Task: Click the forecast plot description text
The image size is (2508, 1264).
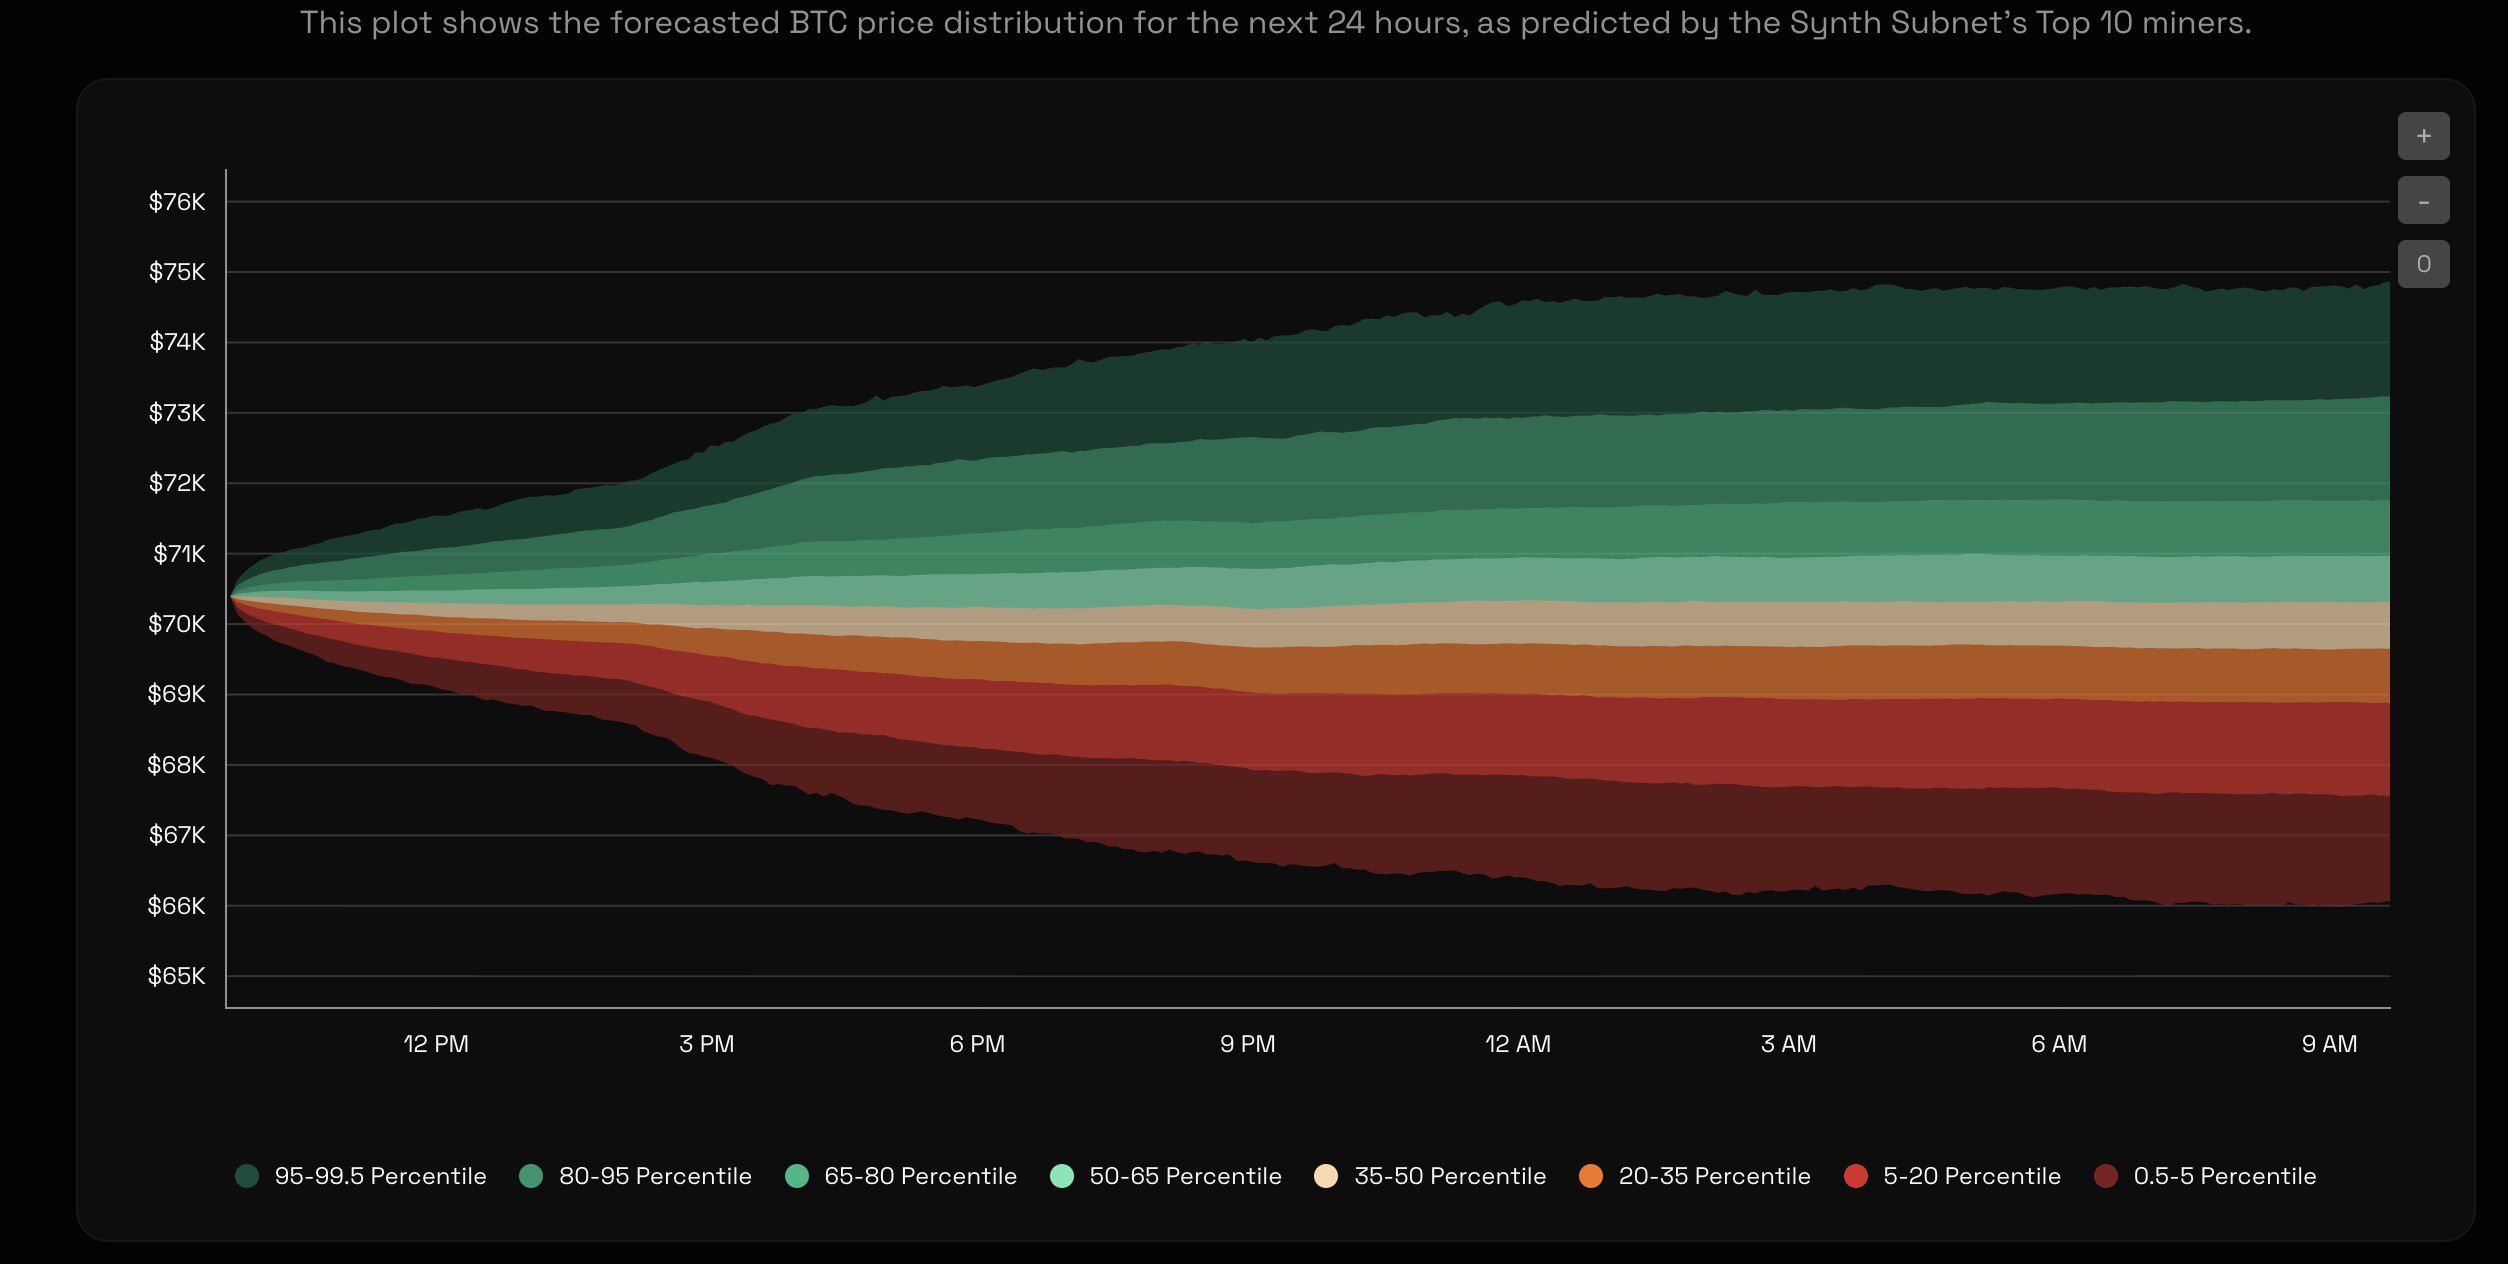Action: pyautogui.click(x=1275, y=22)
